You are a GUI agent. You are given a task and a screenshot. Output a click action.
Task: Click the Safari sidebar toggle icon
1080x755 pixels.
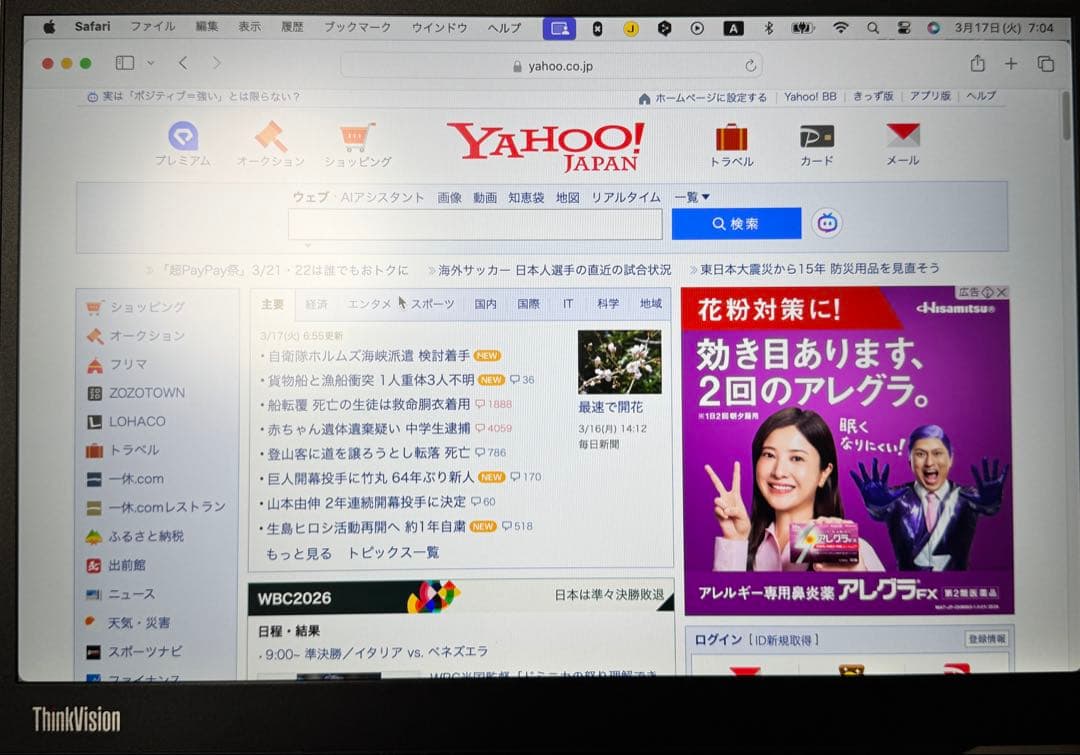[125, 63]
